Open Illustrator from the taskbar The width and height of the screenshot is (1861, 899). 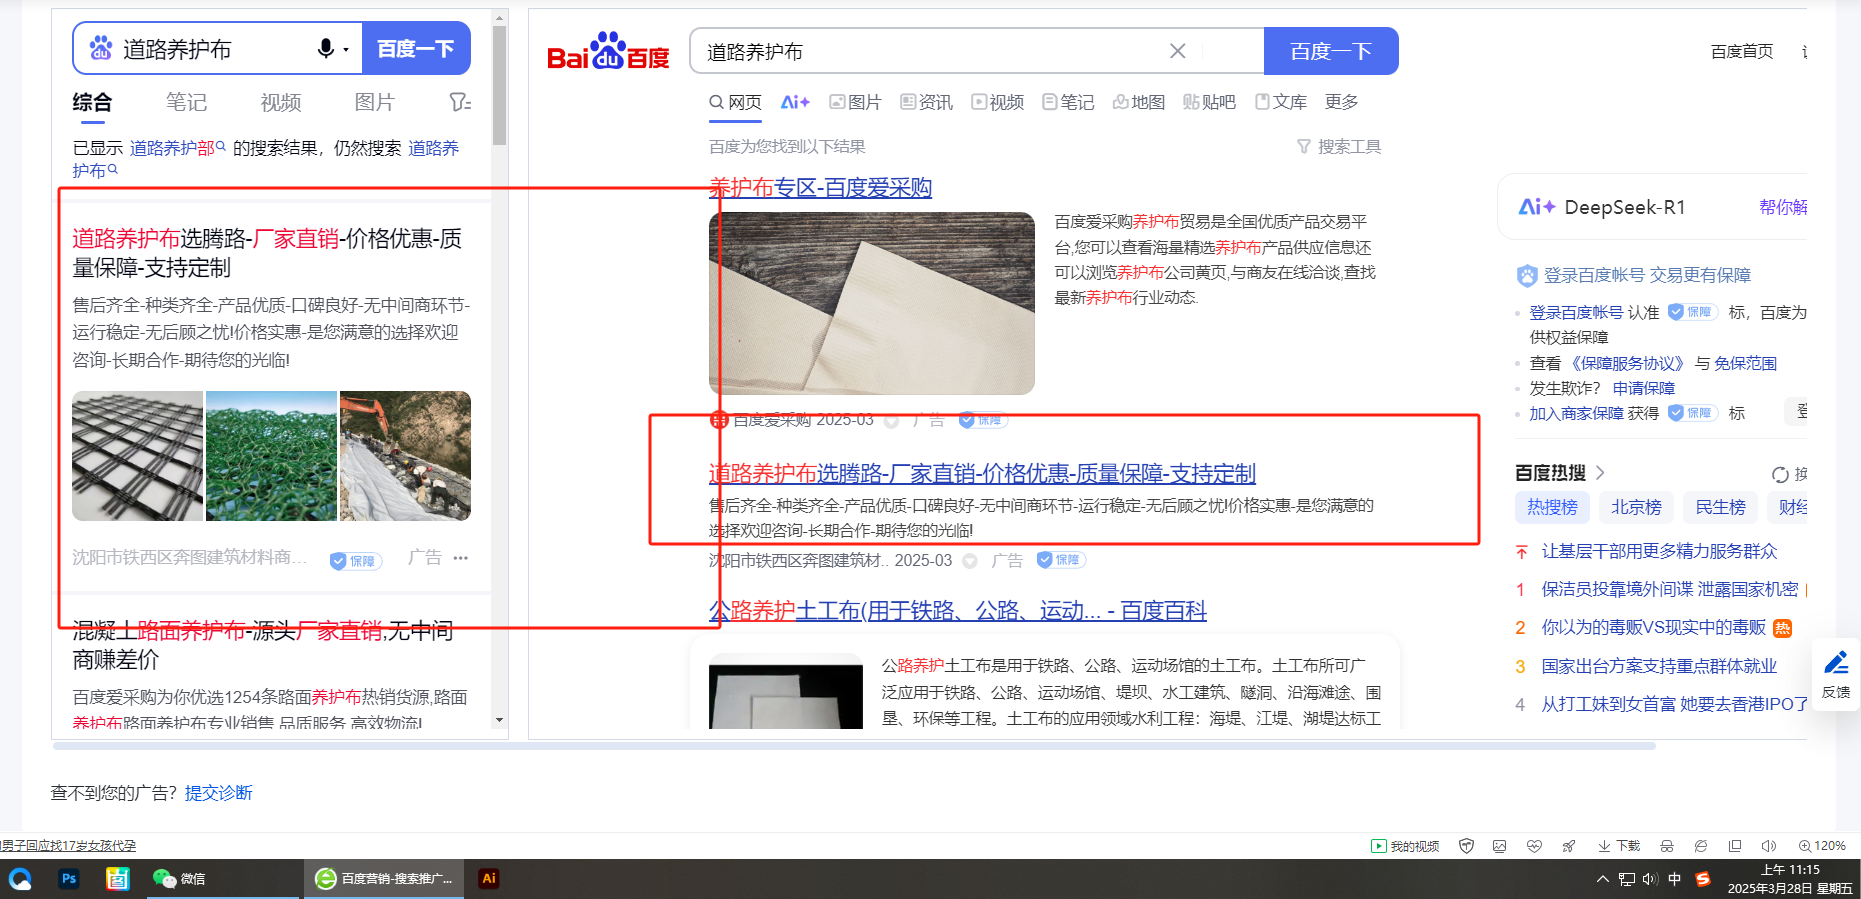(489, 879)
